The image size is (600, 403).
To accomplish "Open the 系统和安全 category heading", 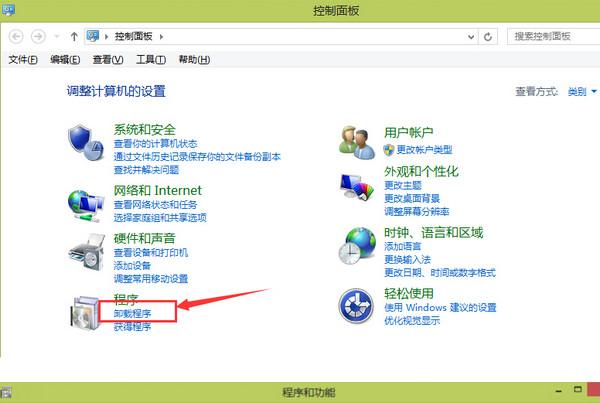I will (145, 130).
